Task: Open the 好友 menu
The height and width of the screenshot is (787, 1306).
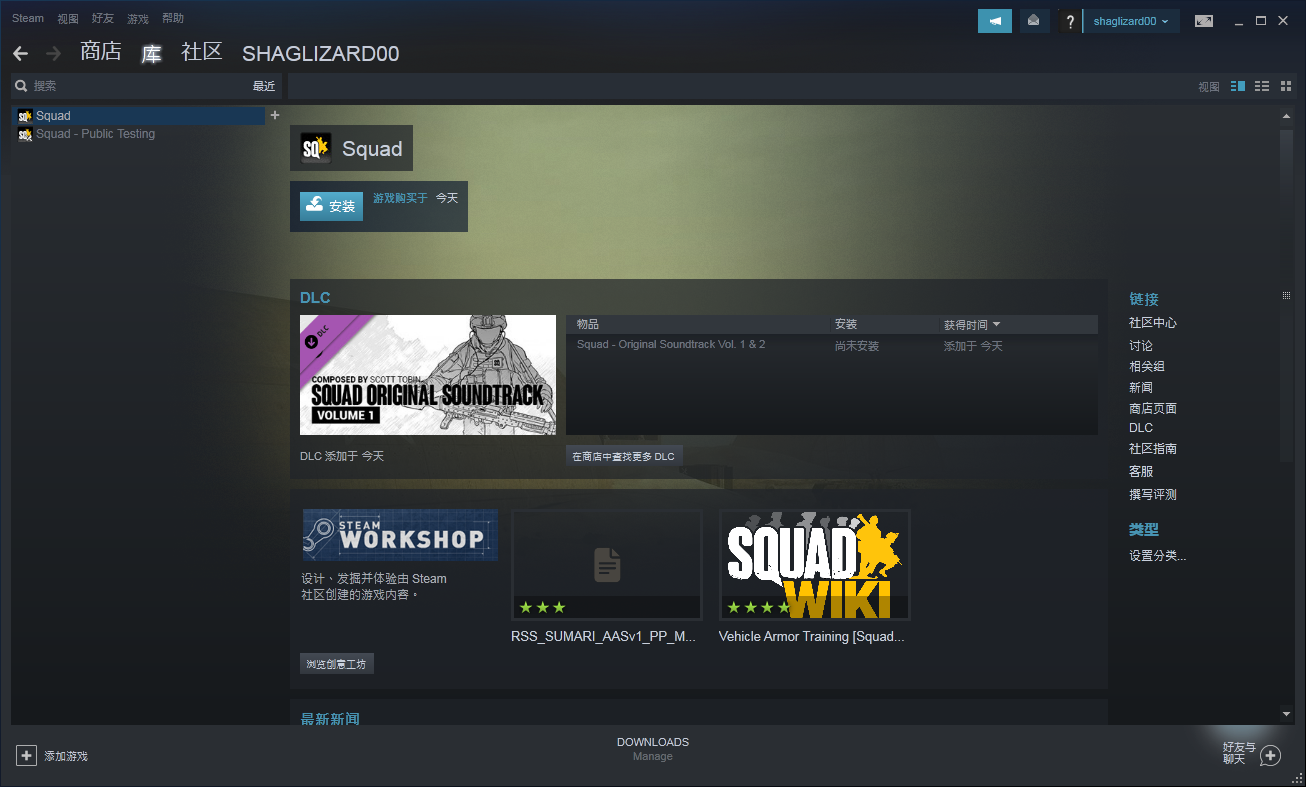Action: (x=102, y=18)
